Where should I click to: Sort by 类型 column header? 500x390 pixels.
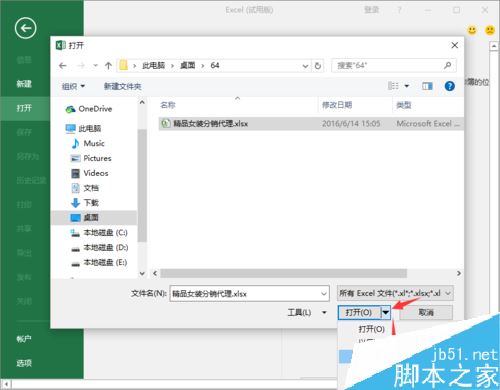pos(404,105)
